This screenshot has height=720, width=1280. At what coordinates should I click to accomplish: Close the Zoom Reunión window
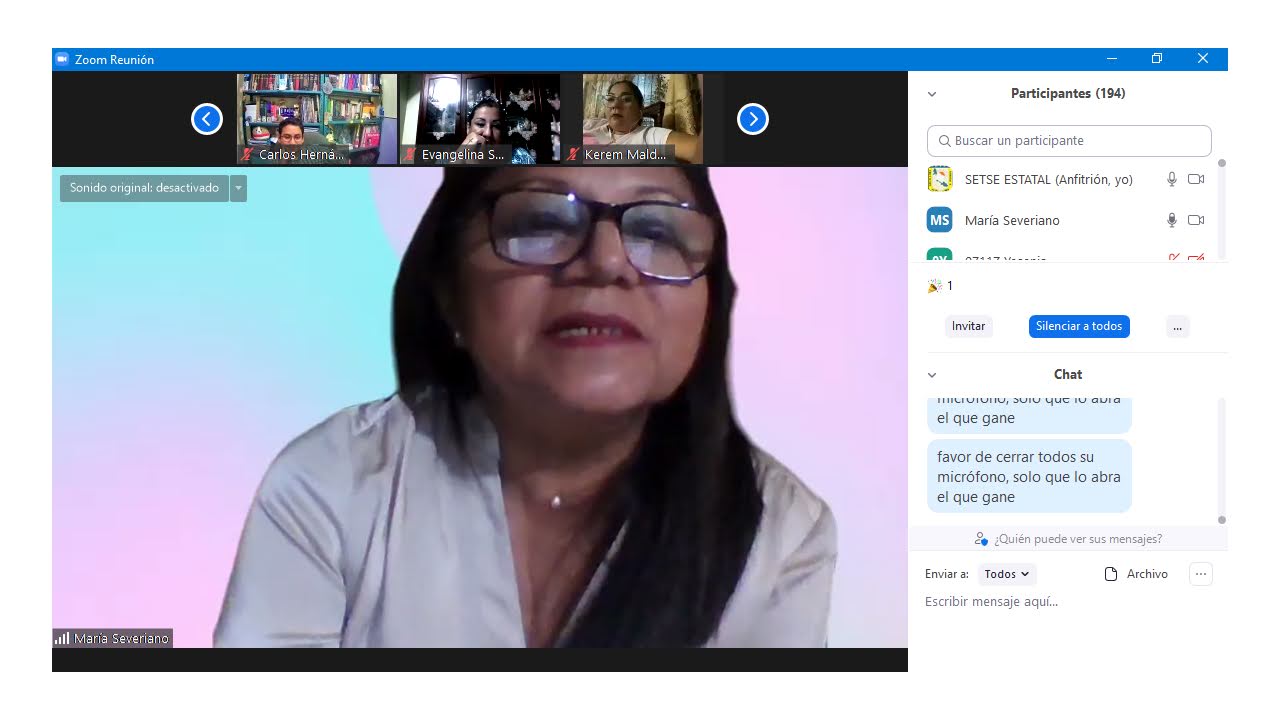coord(1203,59)
